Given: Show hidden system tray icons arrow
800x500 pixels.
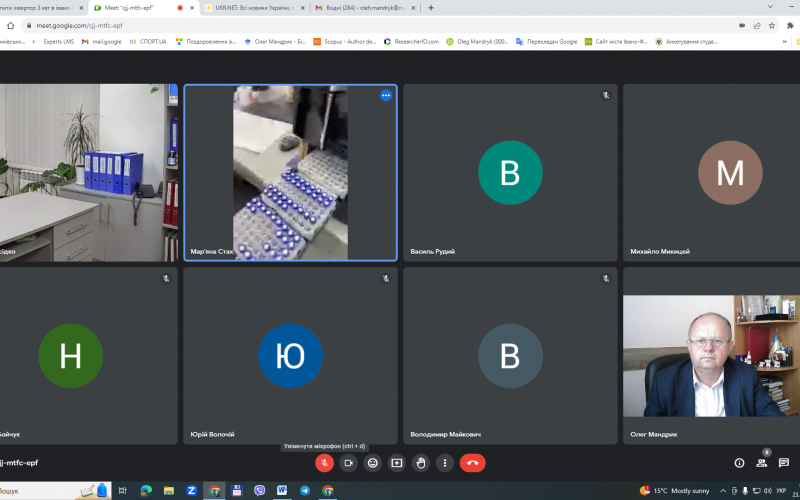Looking at the screenshot, I should [723, 491].
